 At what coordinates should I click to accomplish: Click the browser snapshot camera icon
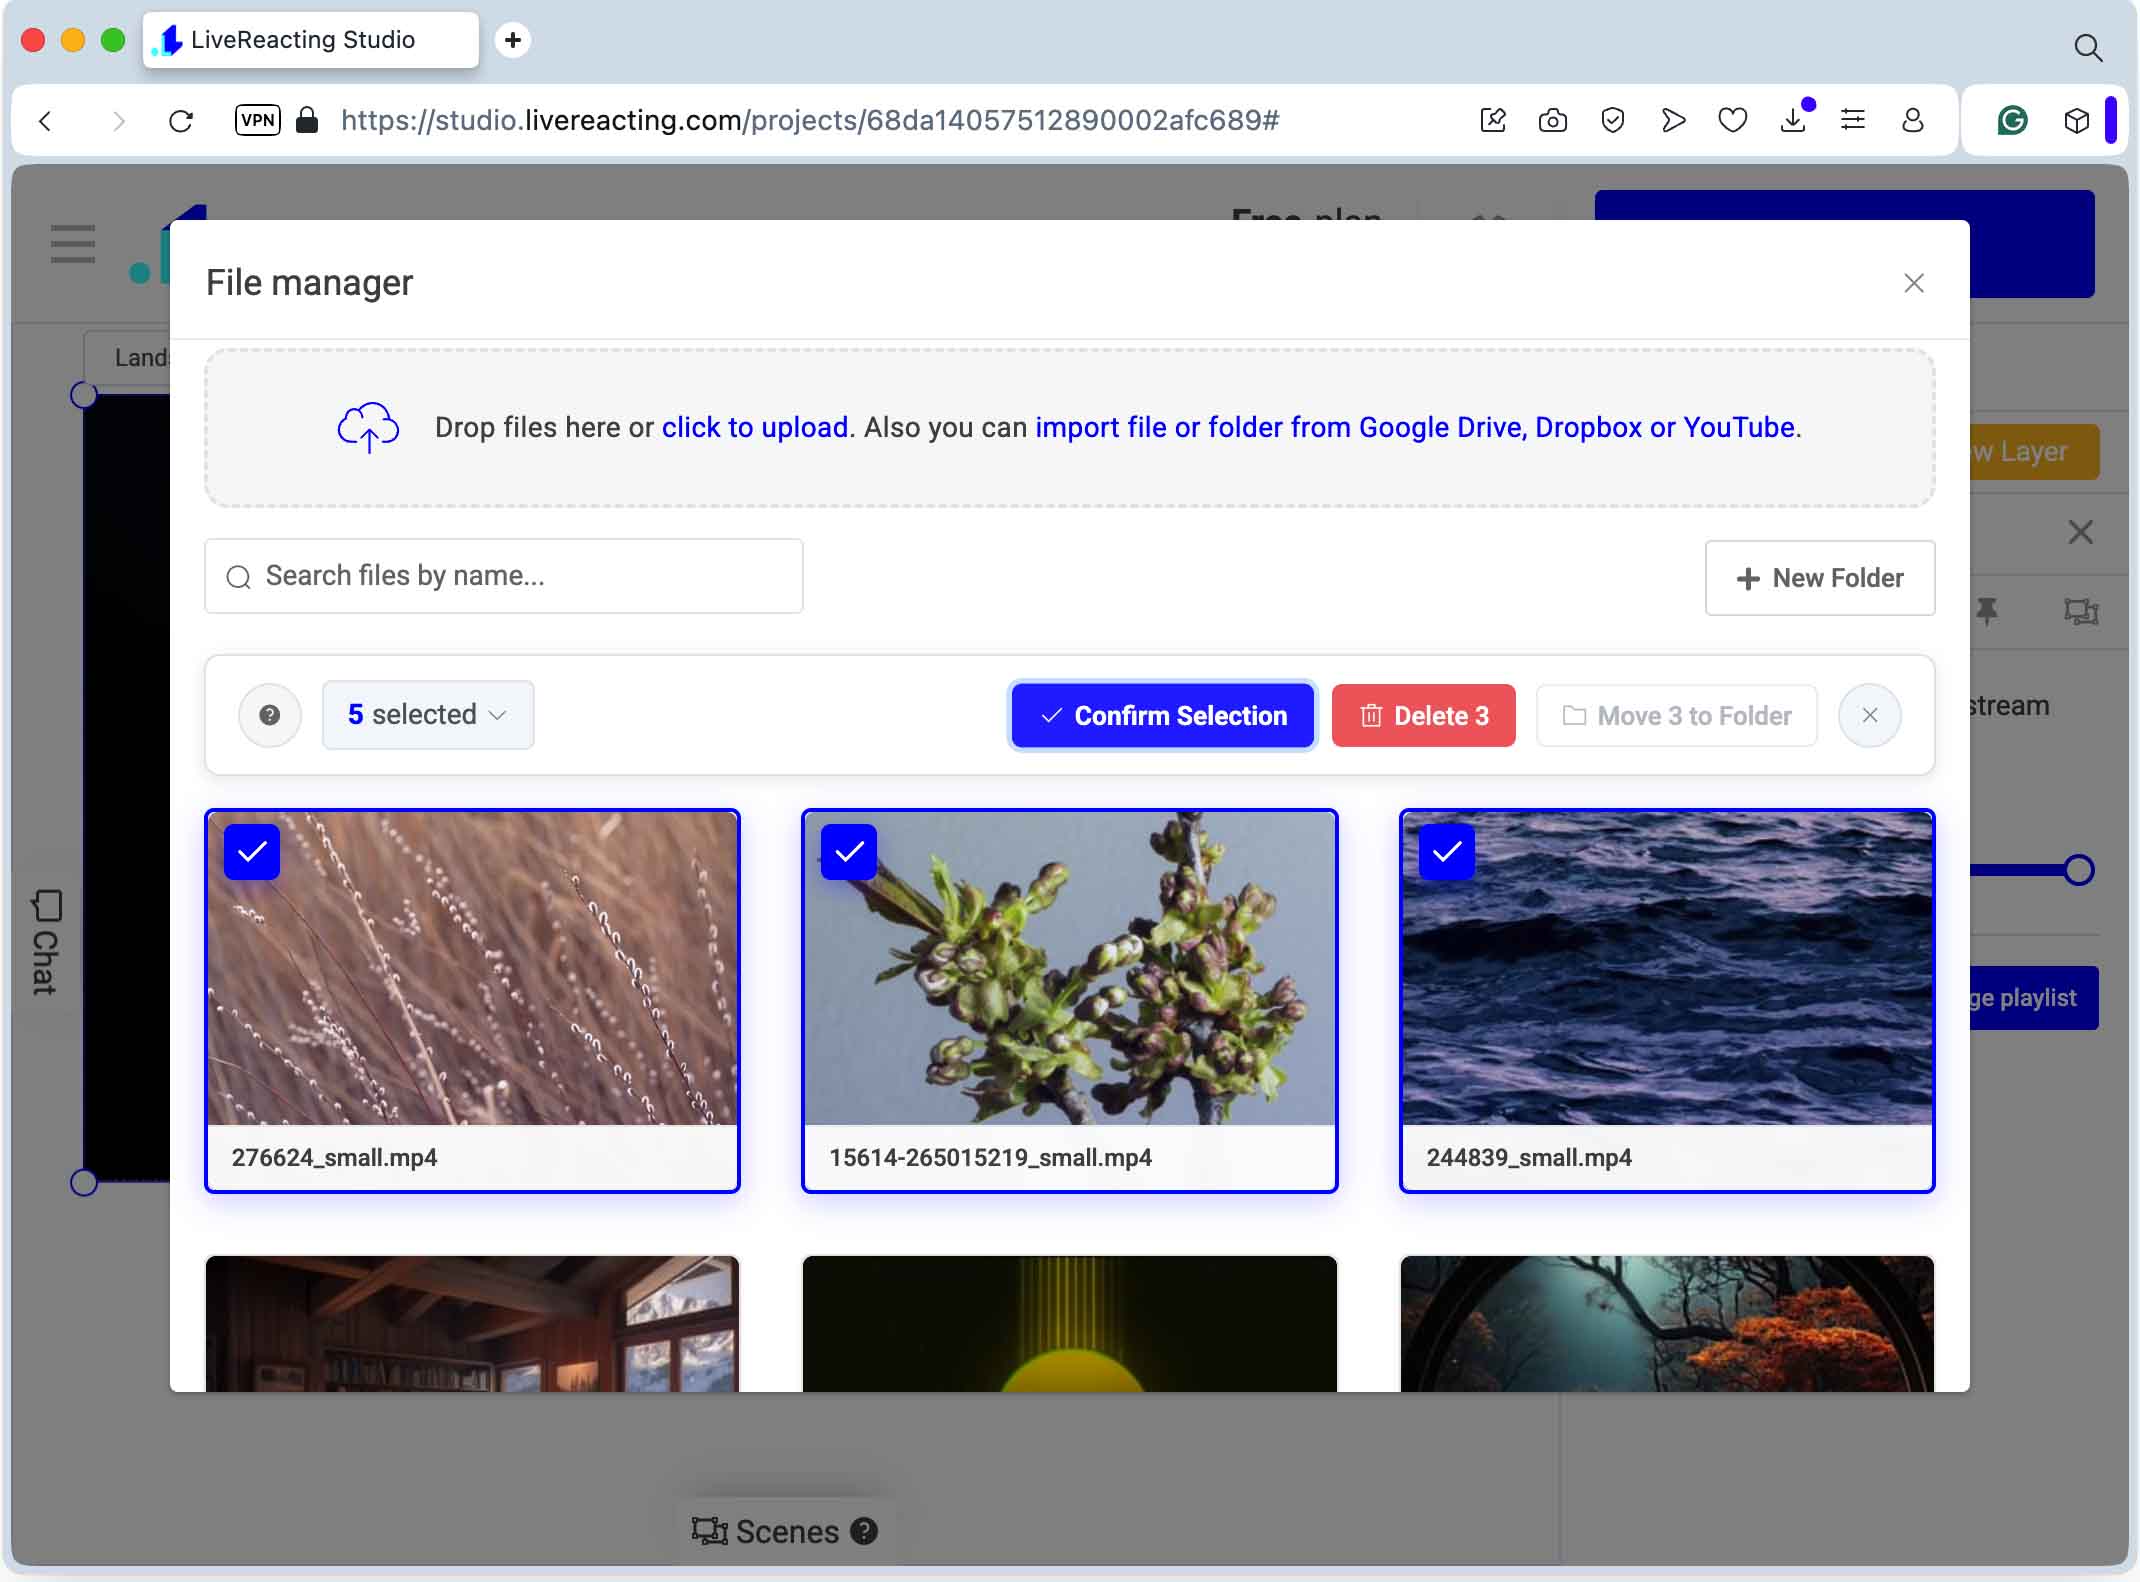click(1552, 121)
